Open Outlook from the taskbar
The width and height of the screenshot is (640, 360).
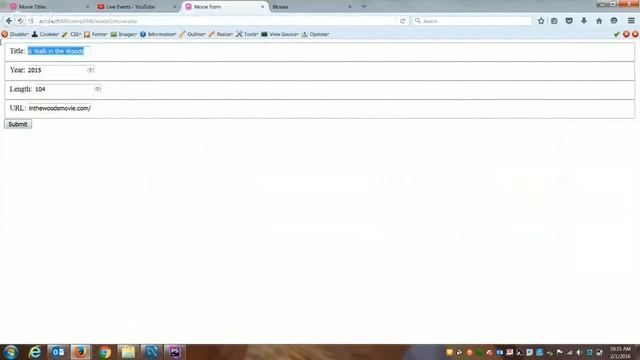point(58,352)
